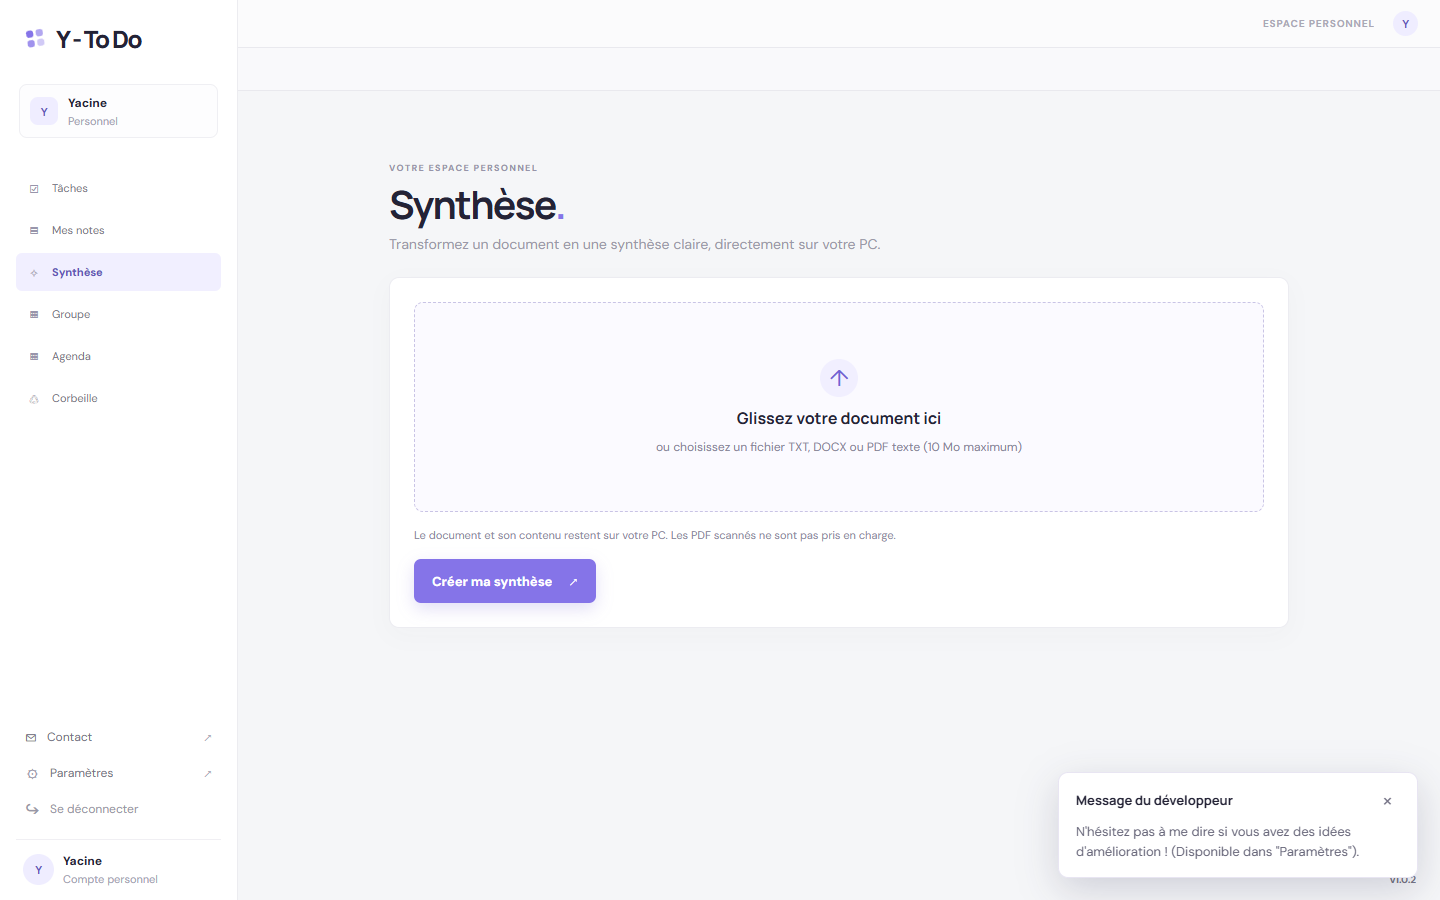
Task: Click the Groupe icon in sidebar
Action: point(34,315)
